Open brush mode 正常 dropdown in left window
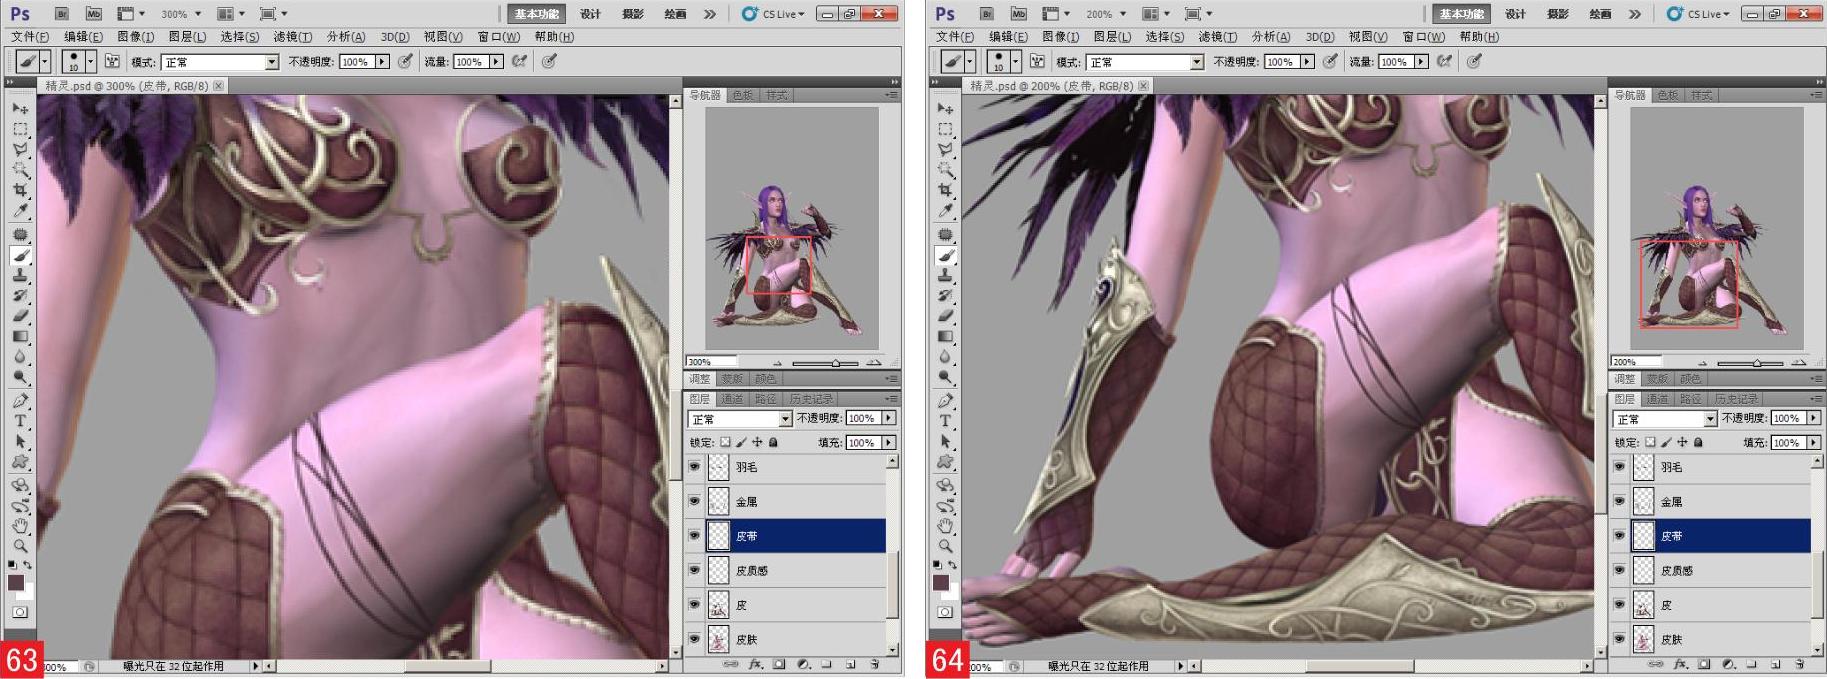Image resolution: width=1827 pixels, height=679 pixels. coord(220,62)
